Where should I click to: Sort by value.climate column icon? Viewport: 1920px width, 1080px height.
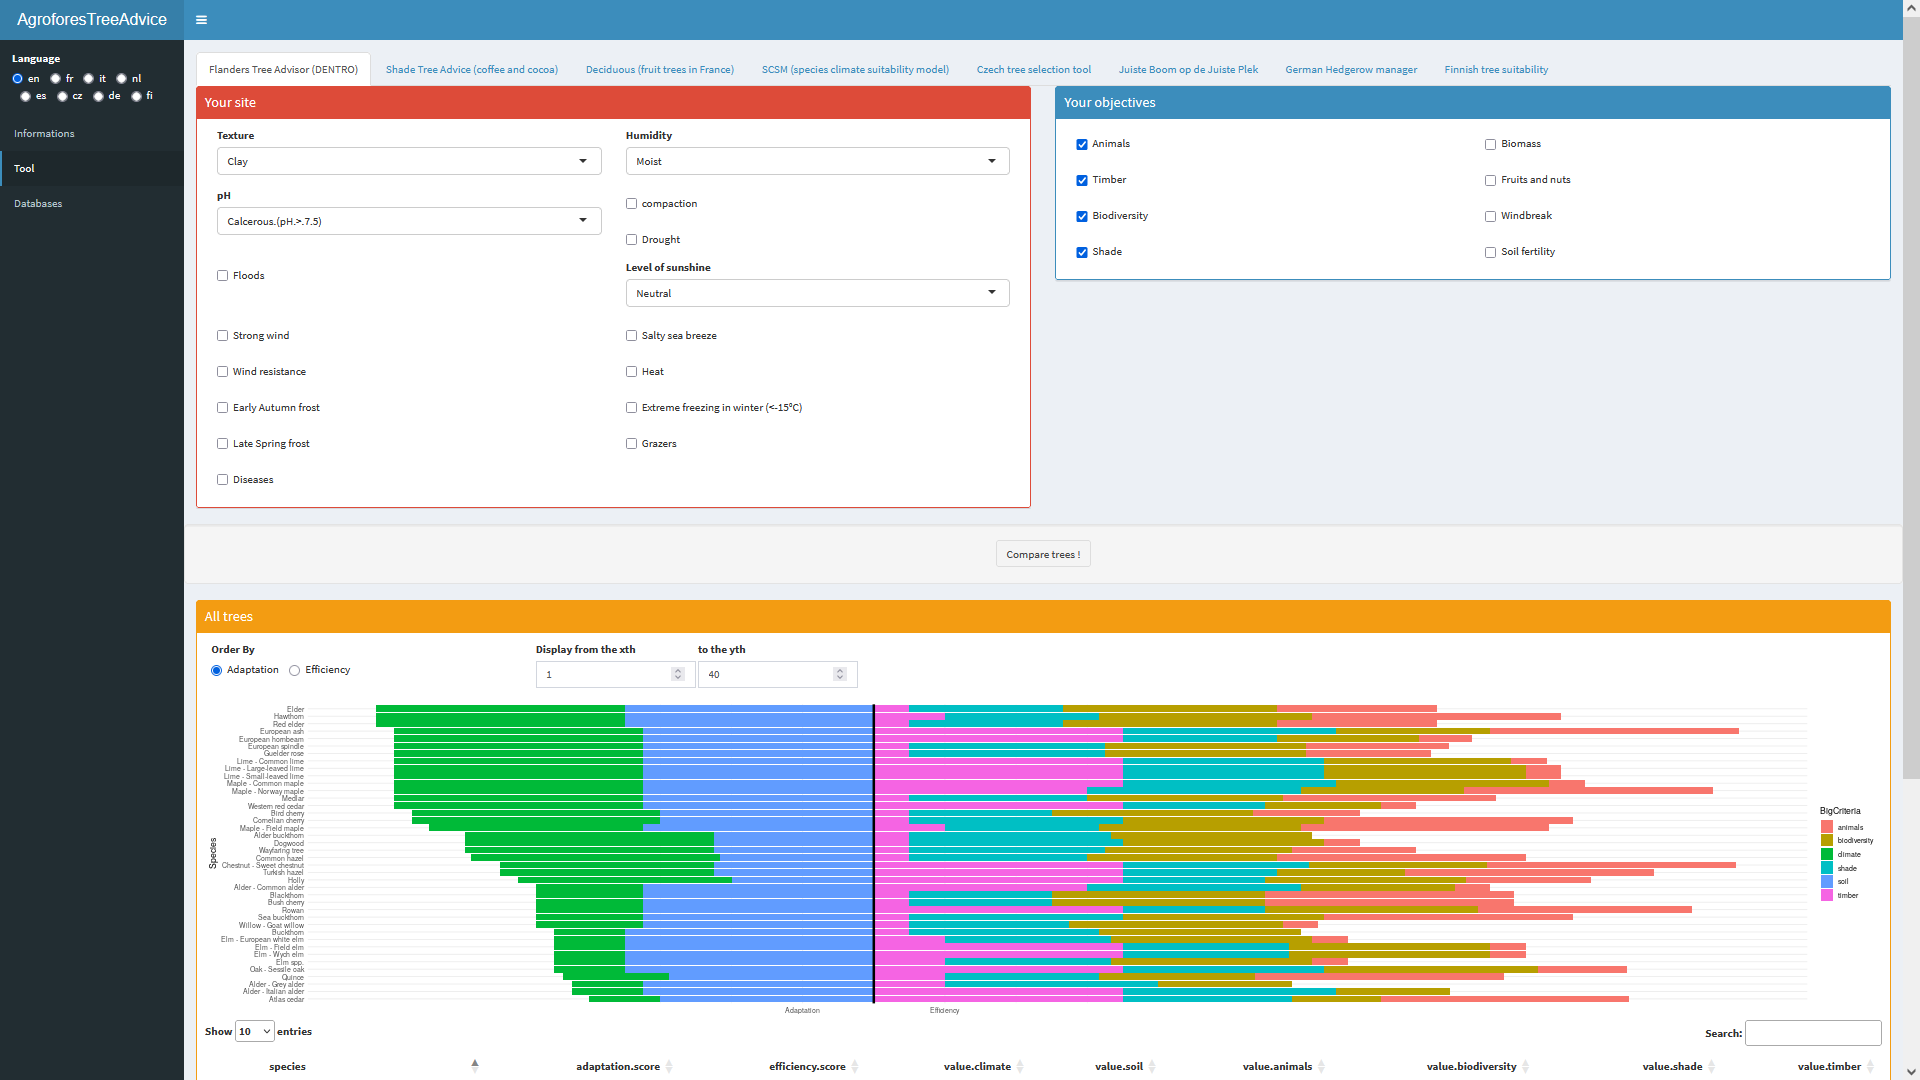click(x=1020, y=1067)
